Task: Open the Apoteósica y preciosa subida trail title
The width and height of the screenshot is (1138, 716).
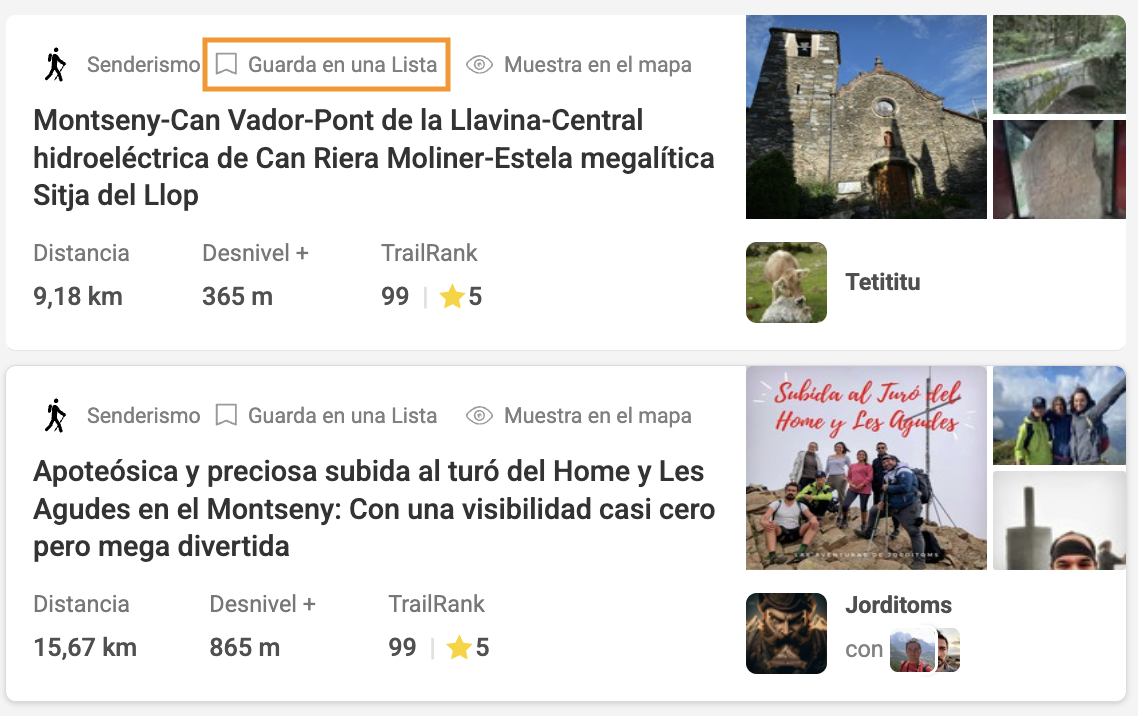Action: (x=374, y=509)
